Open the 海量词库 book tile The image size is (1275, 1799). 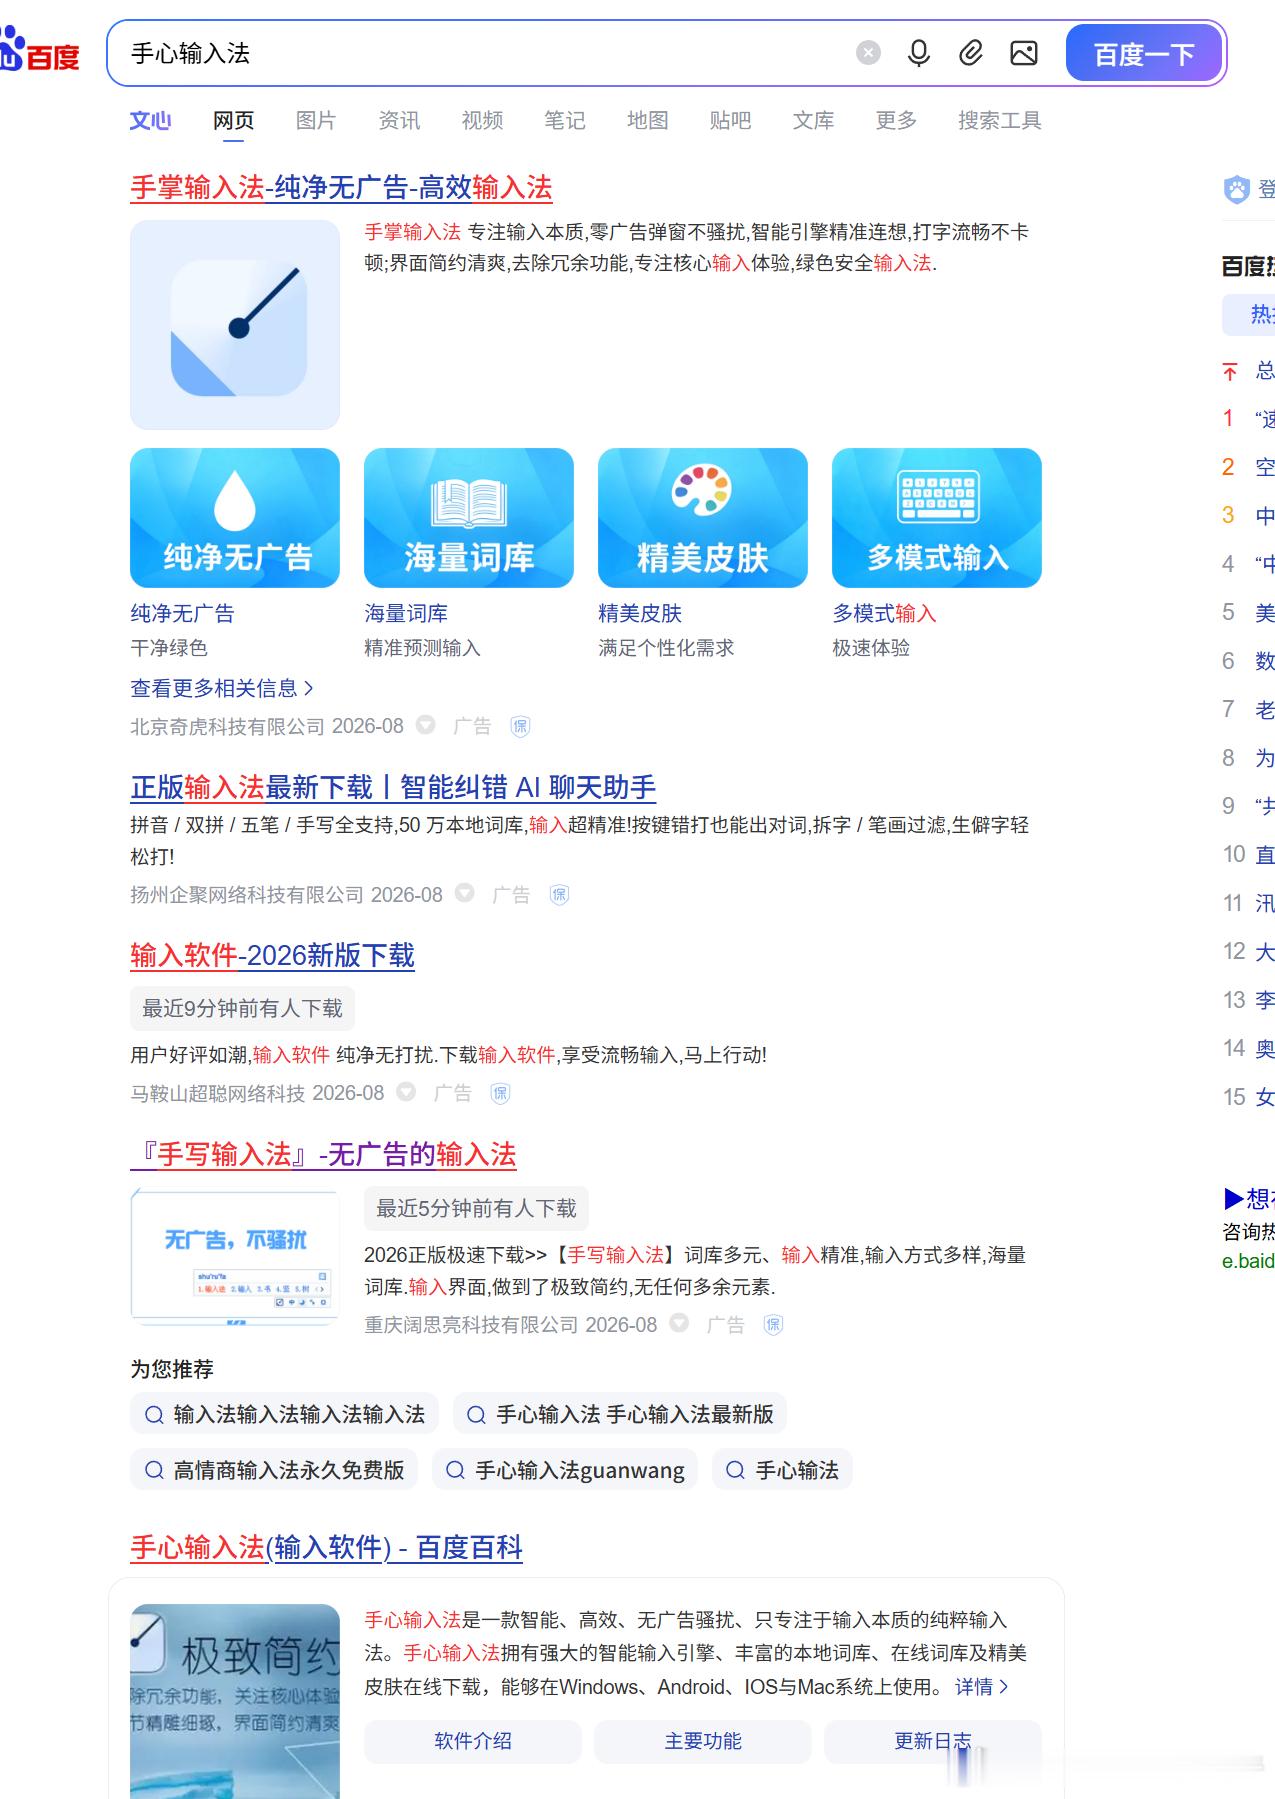pyautogui.click(x=469, y=518)
